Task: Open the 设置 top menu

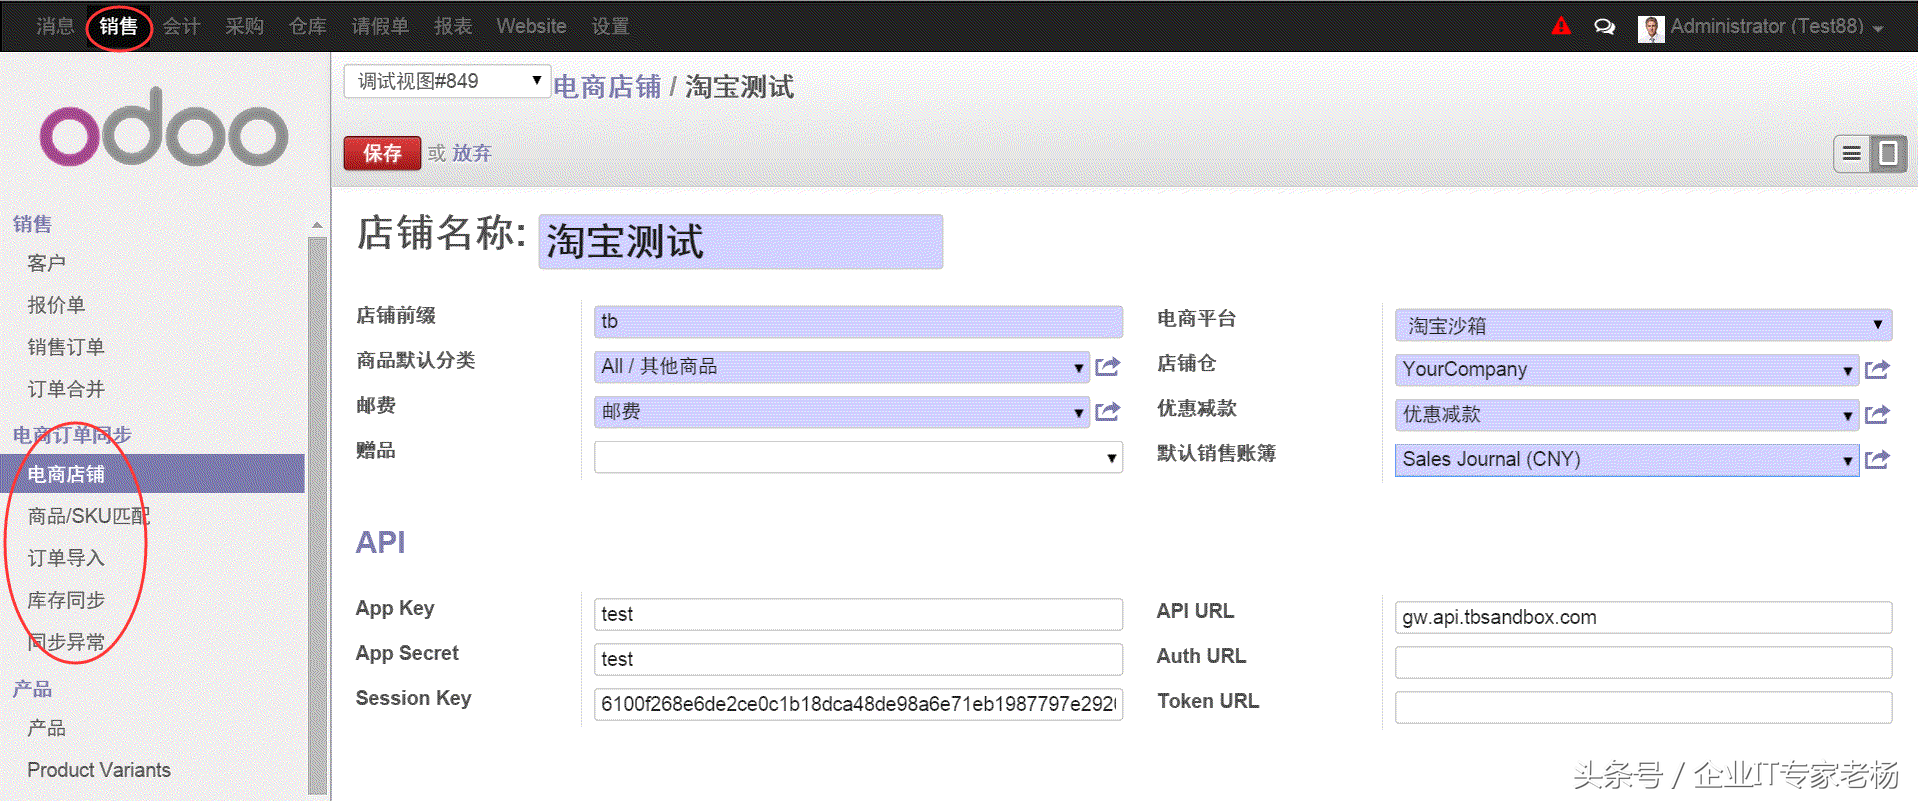Action: [610, 27]
